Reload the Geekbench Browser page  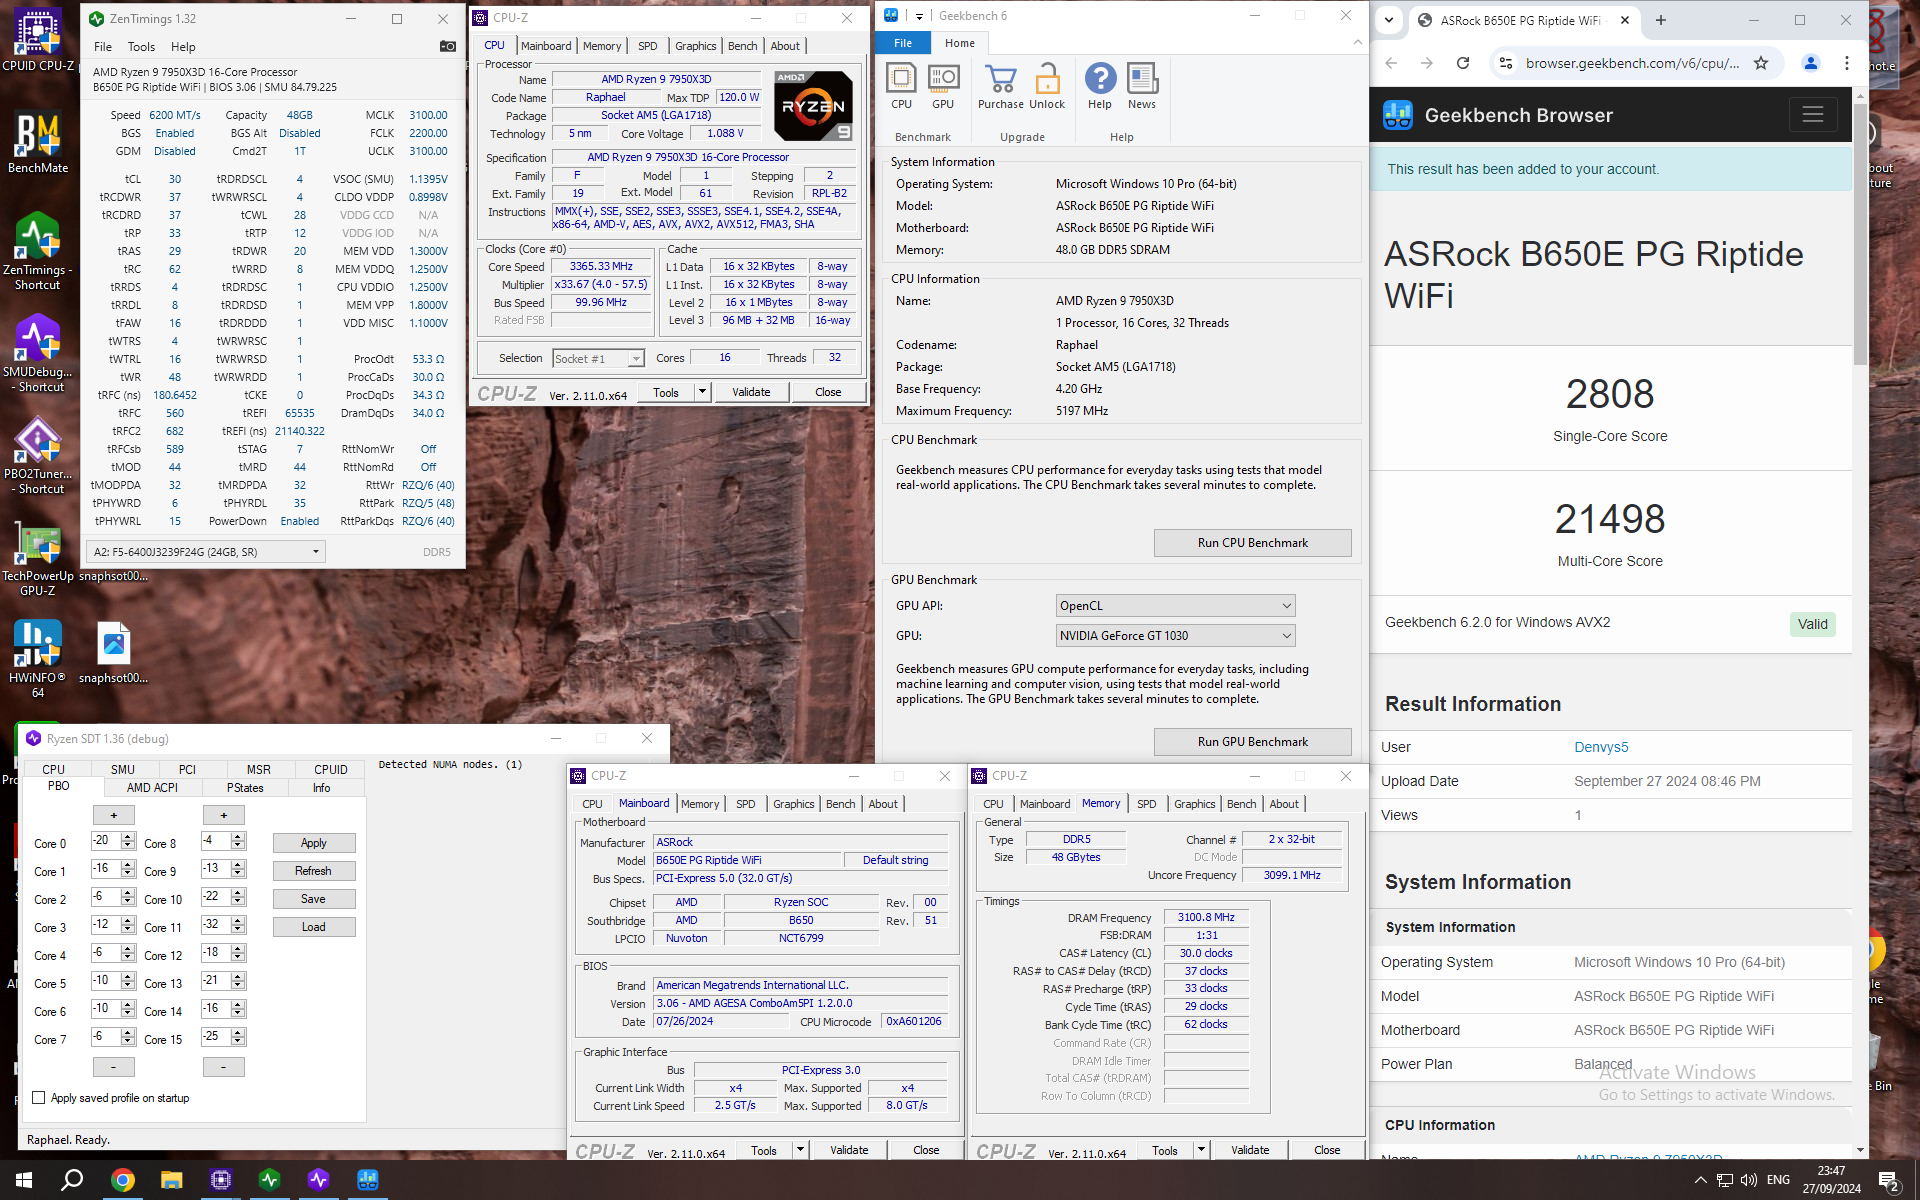point(1463,63)
